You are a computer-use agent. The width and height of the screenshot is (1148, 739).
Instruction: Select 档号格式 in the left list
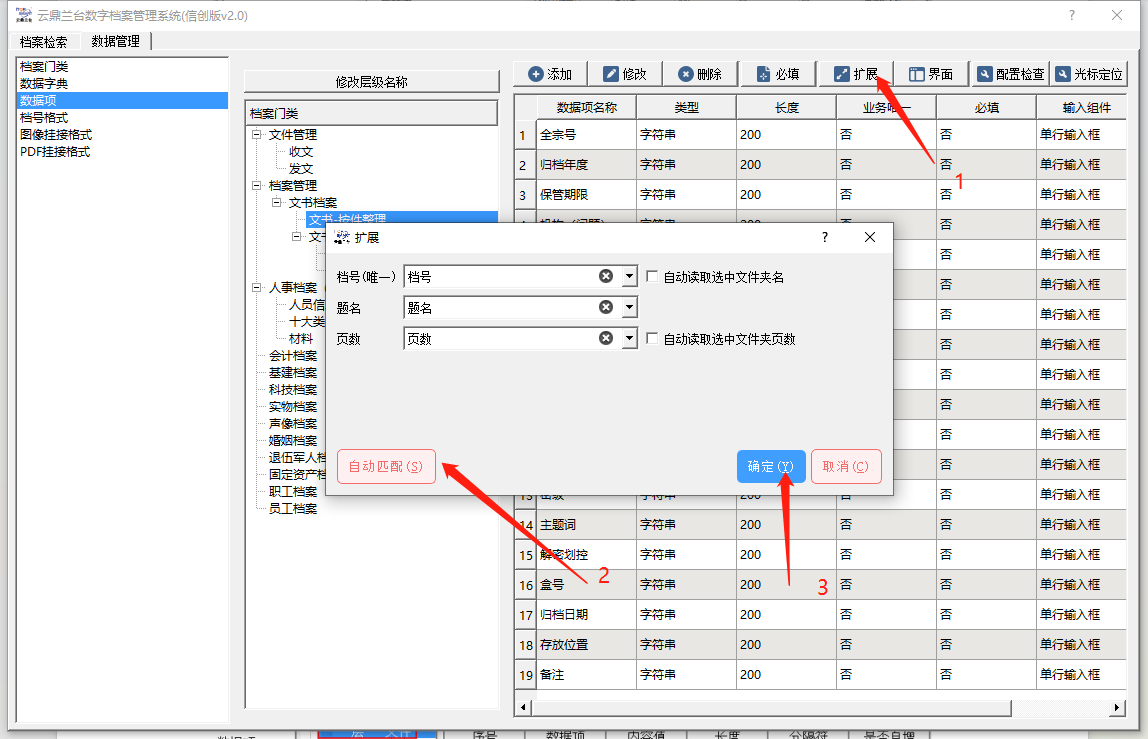click(44, 117)
